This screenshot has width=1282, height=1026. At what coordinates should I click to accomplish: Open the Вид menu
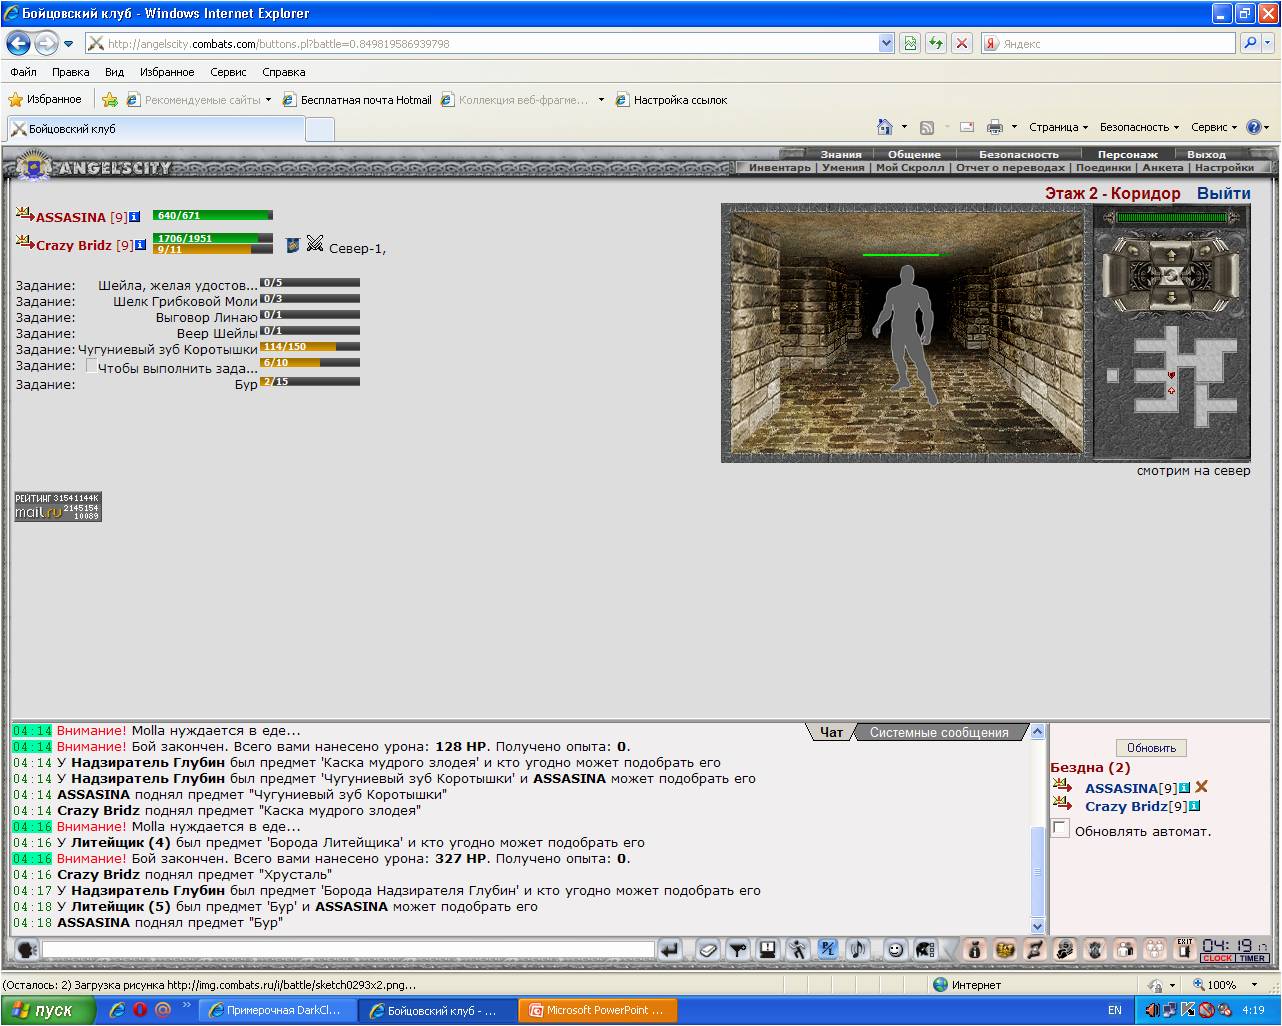coord(114,72)
